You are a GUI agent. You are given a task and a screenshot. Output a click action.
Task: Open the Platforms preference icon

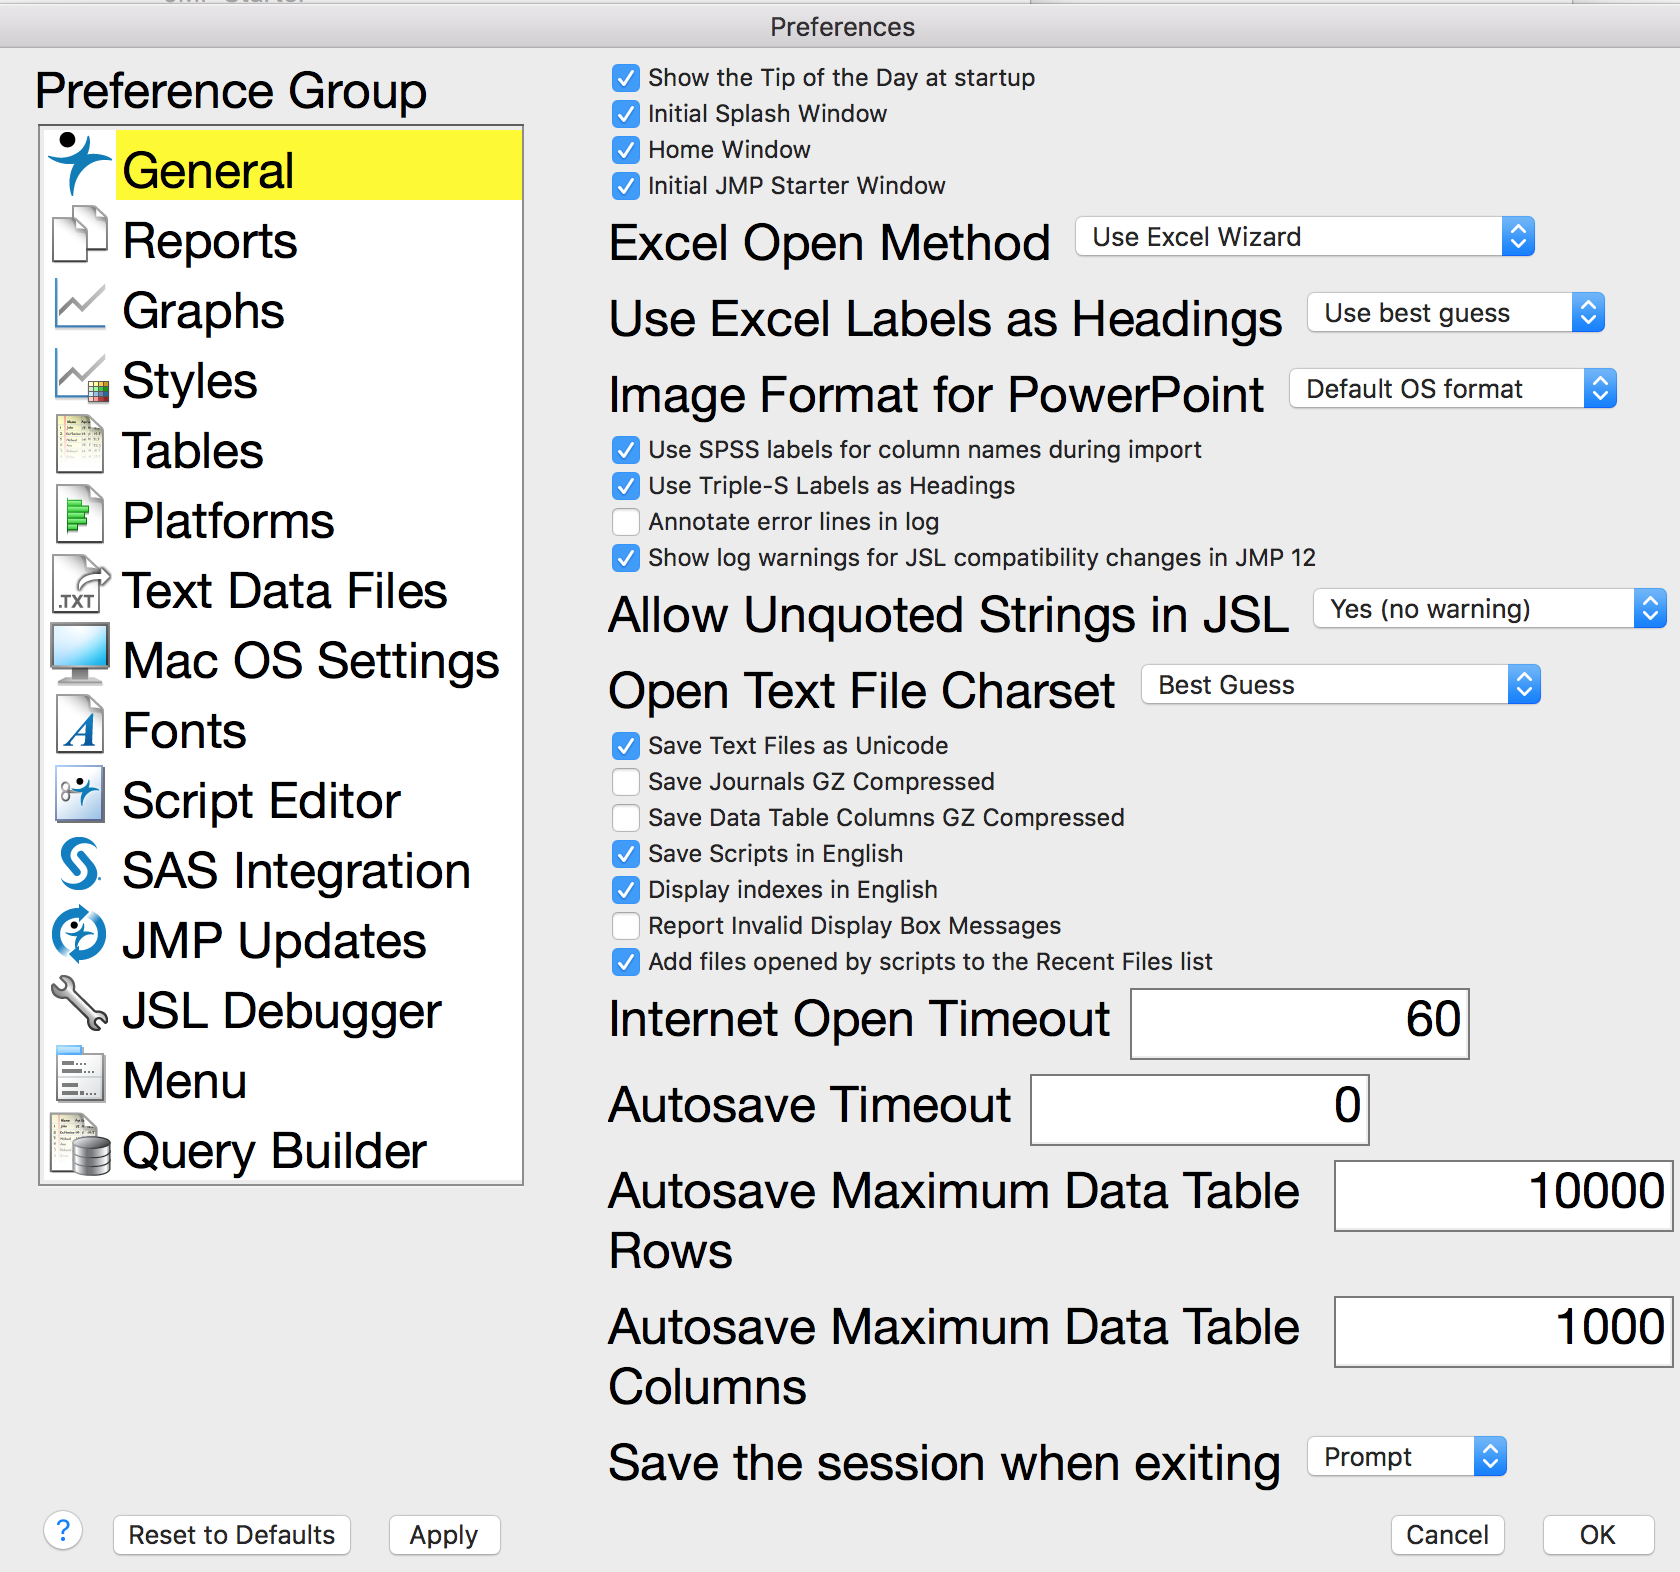click(x=79, y=516)
